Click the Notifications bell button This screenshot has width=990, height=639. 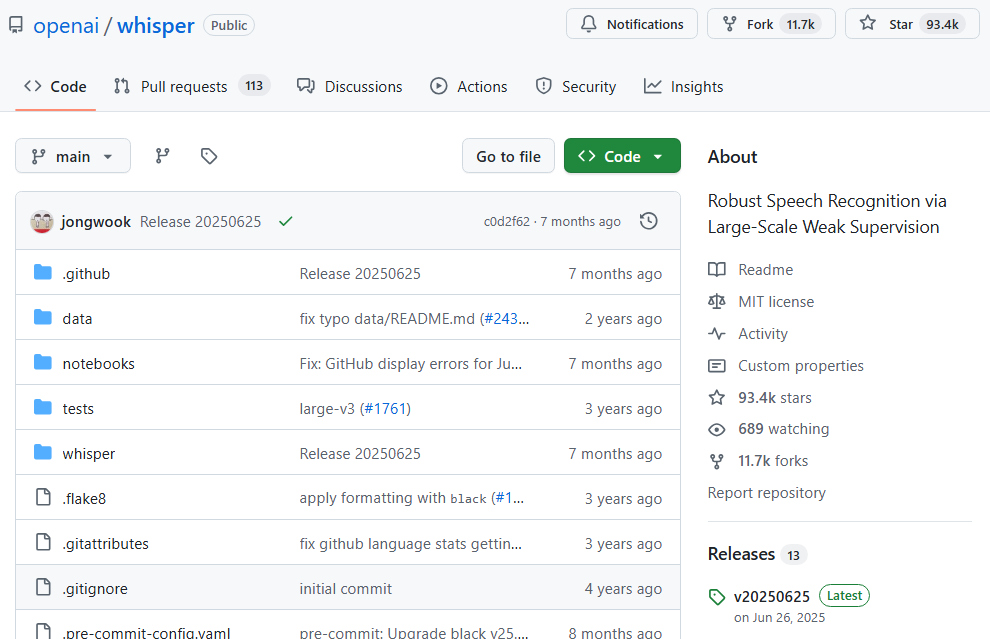point(632,24)
